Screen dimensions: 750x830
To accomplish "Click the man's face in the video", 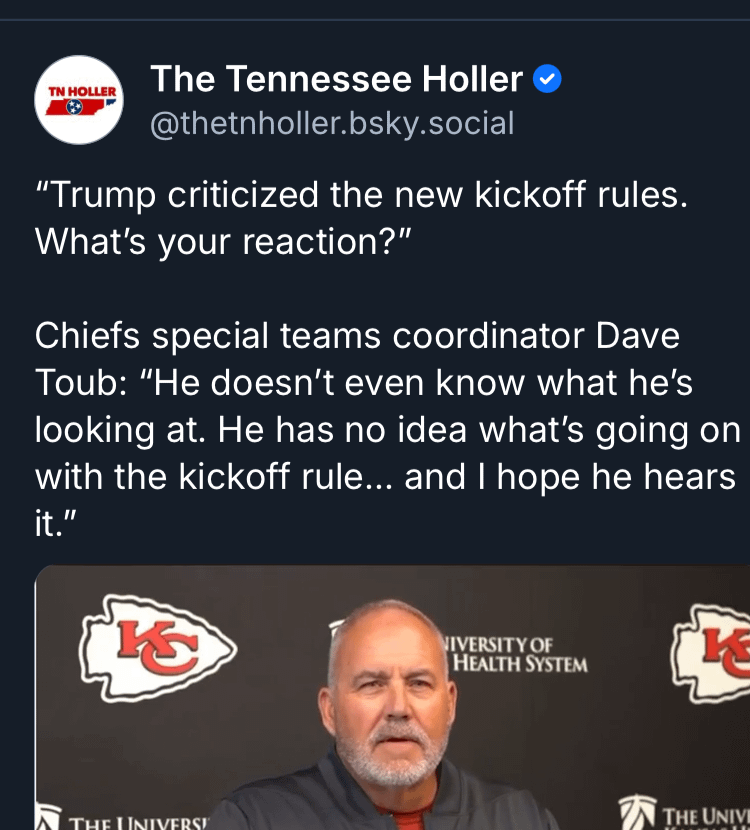I will [392, 700].
